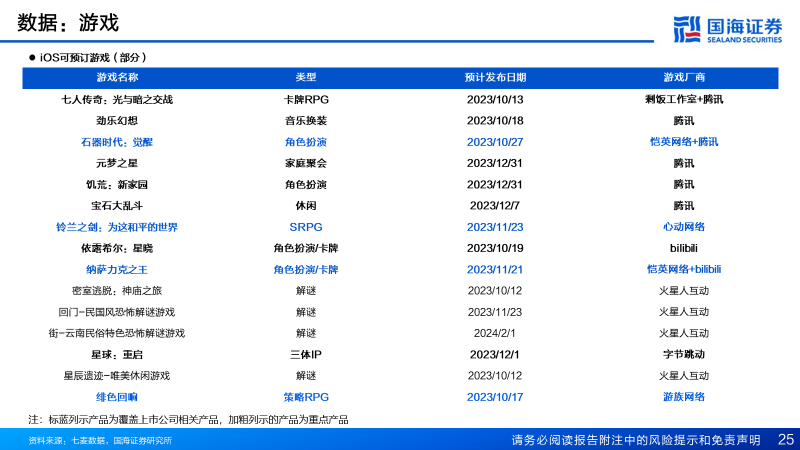
Task: Select blue game name 绯色回响
Action: coord(117,397)
